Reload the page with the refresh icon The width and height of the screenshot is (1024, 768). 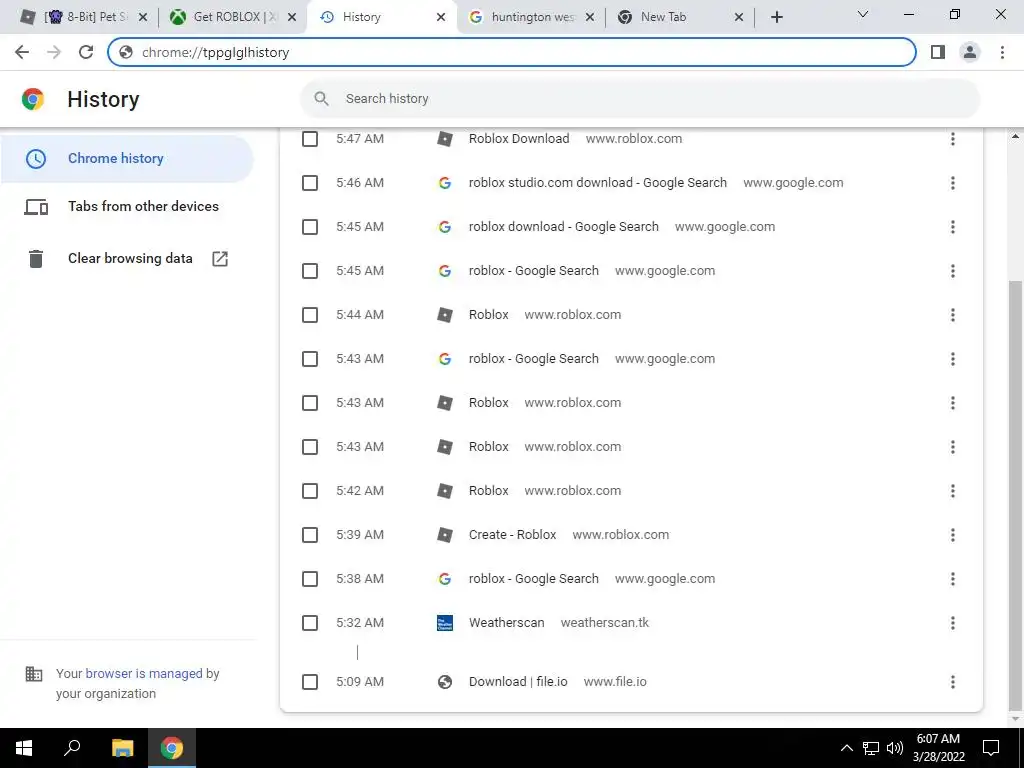click(x=86, y=52)
